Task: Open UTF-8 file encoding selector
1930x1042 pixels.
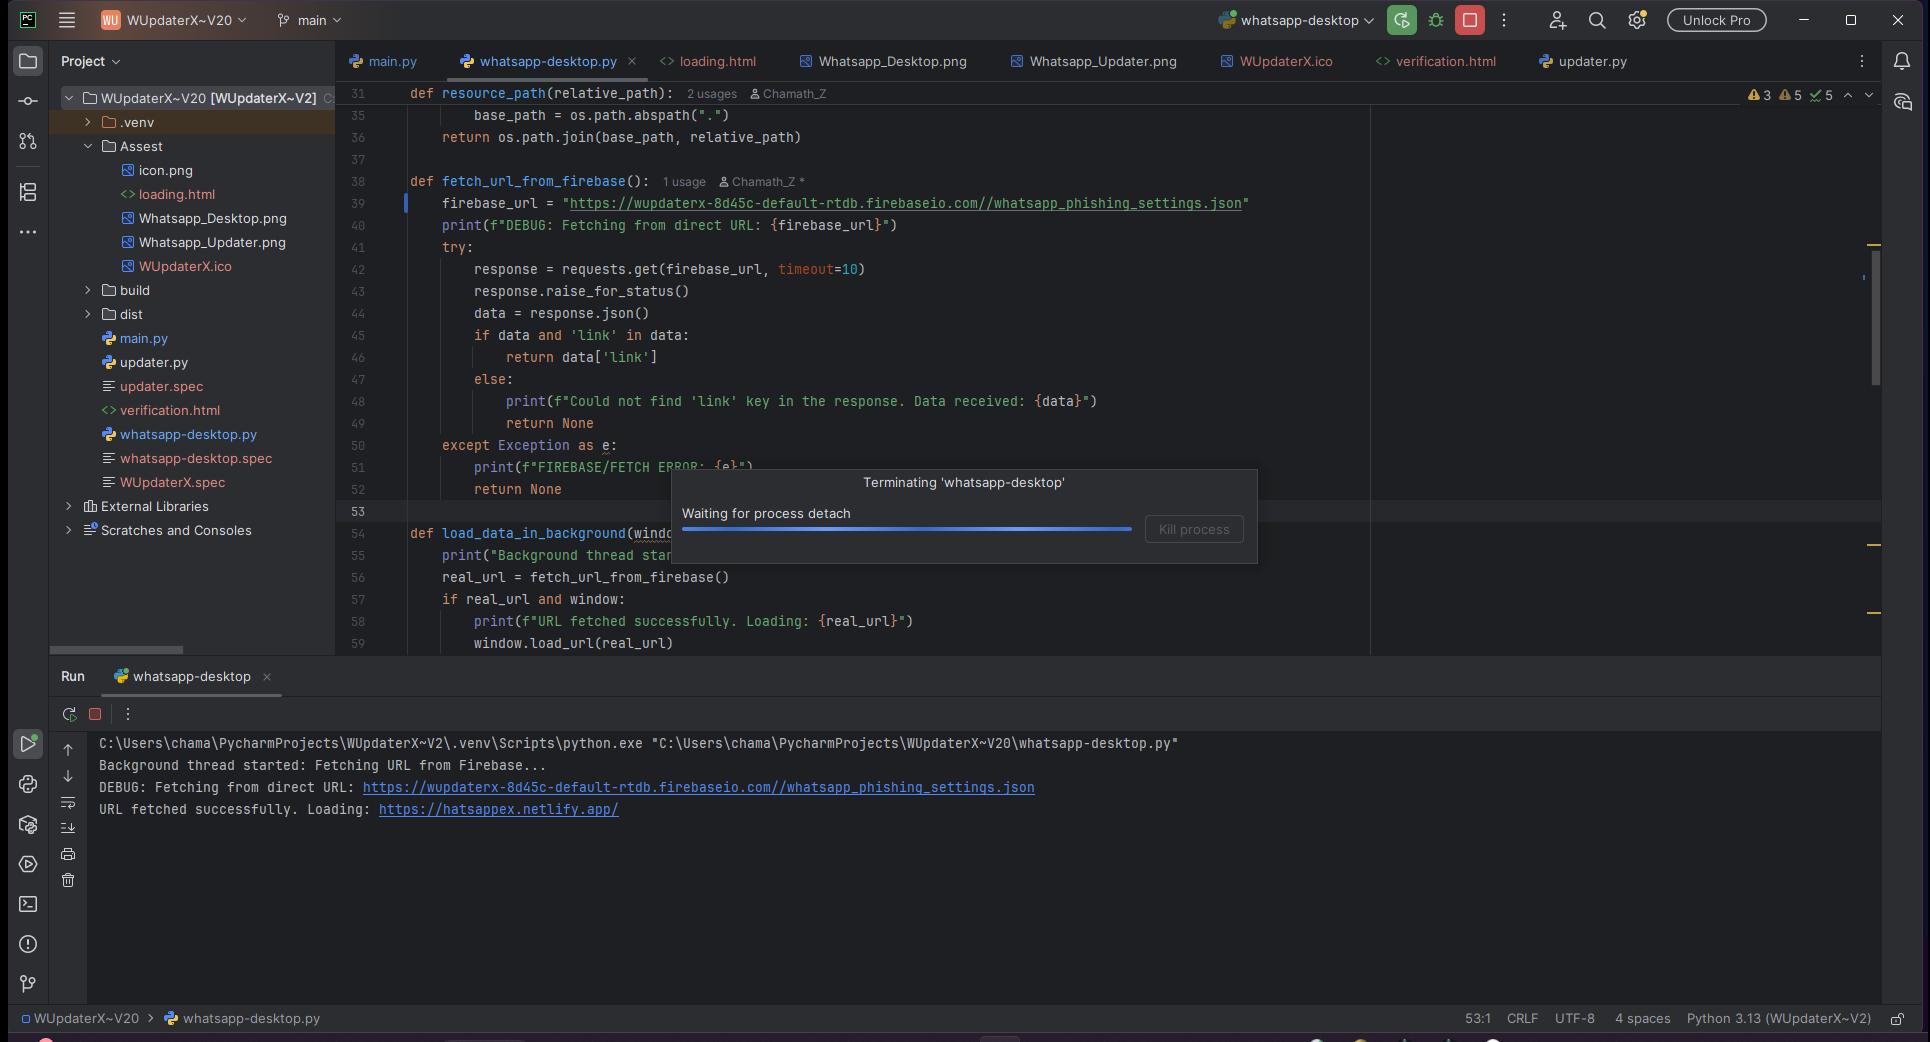Action: pyautogui.click(x=1574, y=1019)
